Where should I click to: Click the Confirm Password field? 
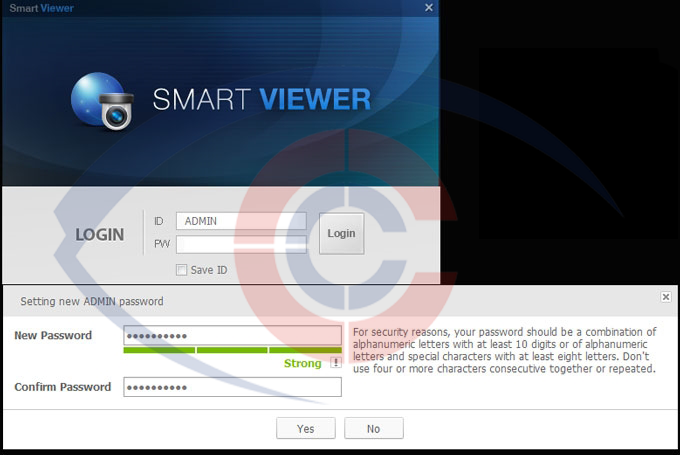[232, 387]
